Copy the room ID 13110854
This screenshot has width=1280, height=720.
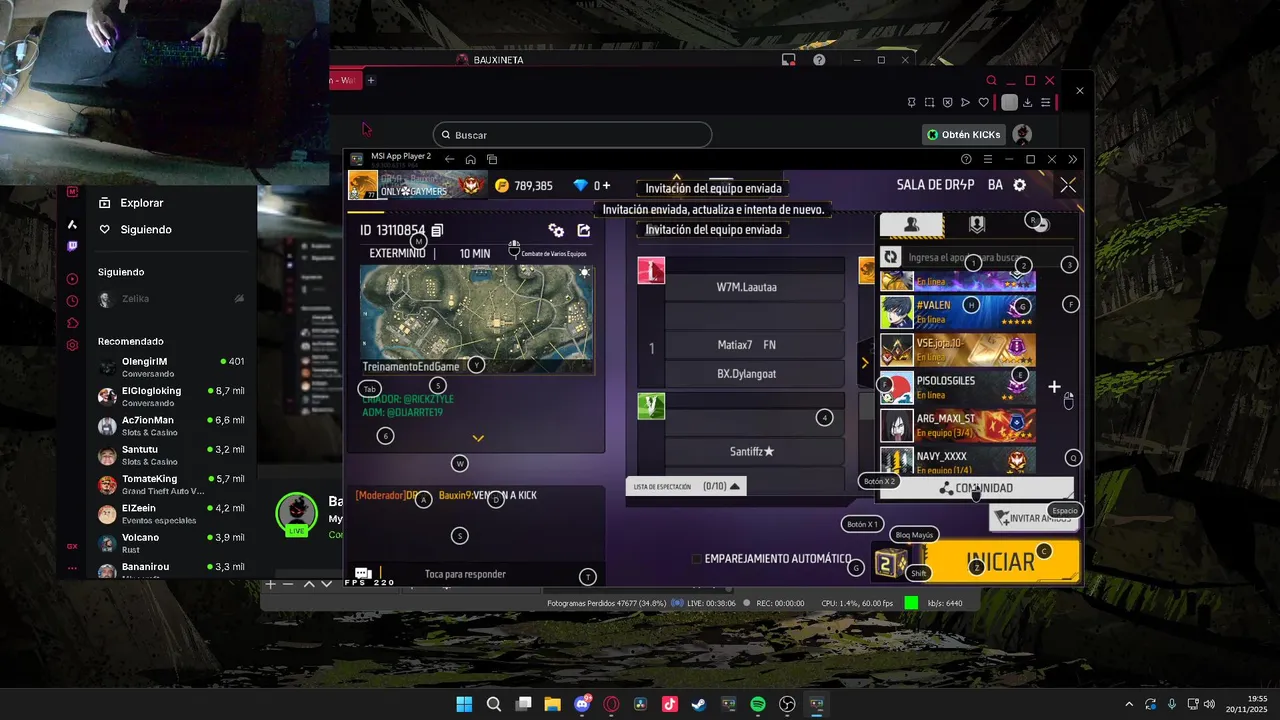pyautogui.click(x=437, y=230)
